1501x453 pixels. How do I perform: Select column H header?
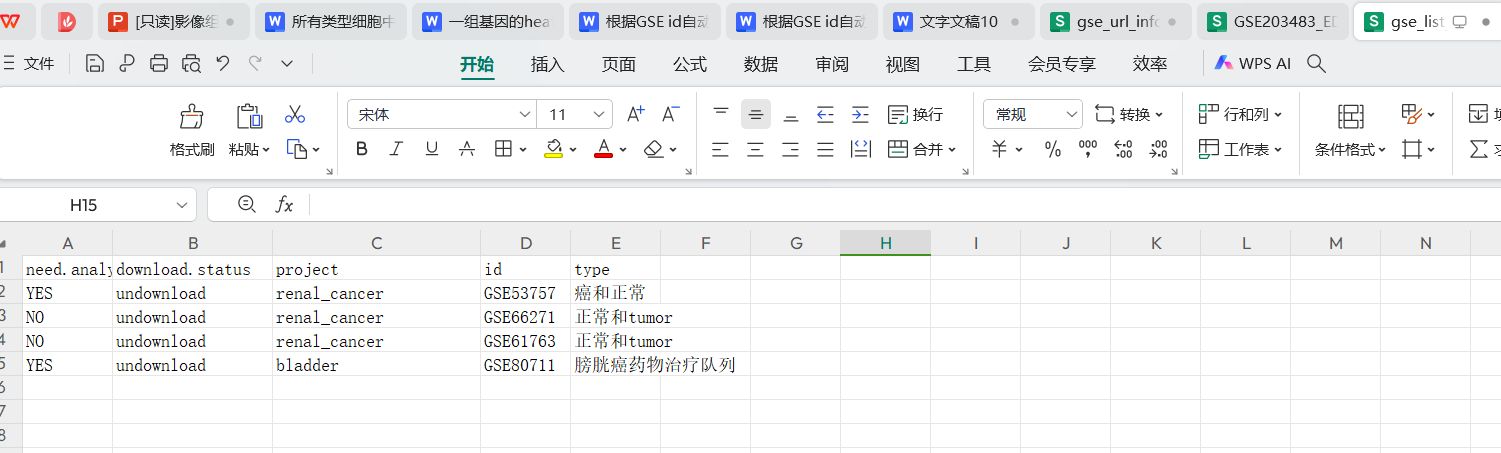[885, 243]
